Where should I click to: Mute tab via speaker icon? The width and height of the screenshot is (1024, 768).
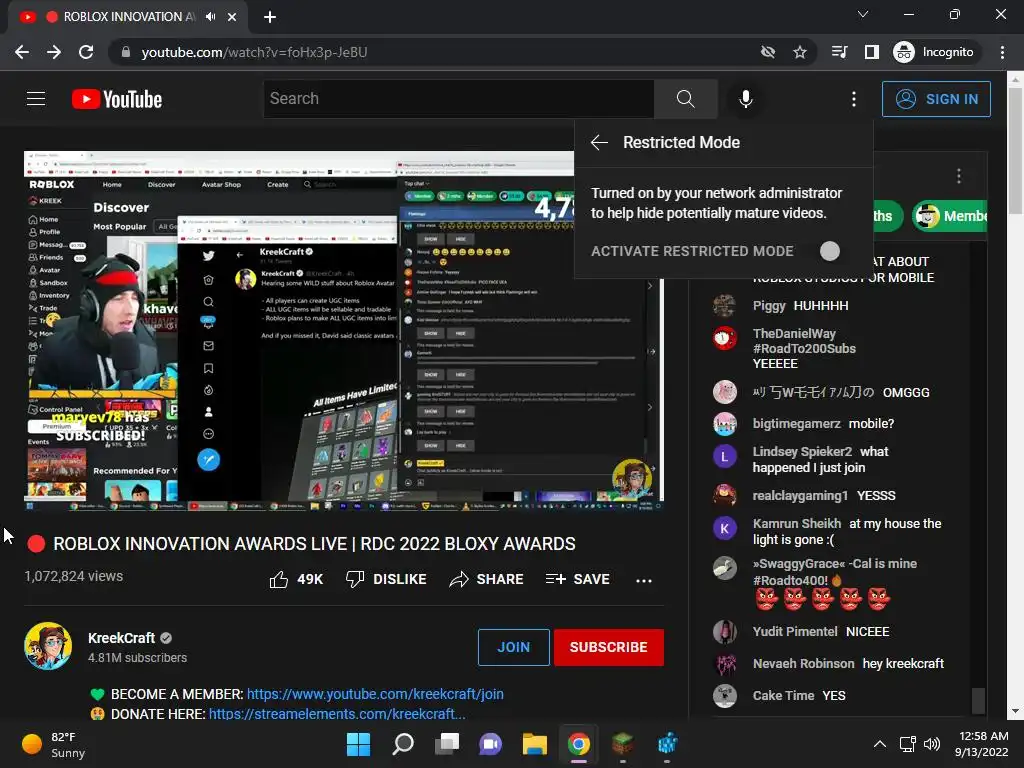[x=210, y=17]
